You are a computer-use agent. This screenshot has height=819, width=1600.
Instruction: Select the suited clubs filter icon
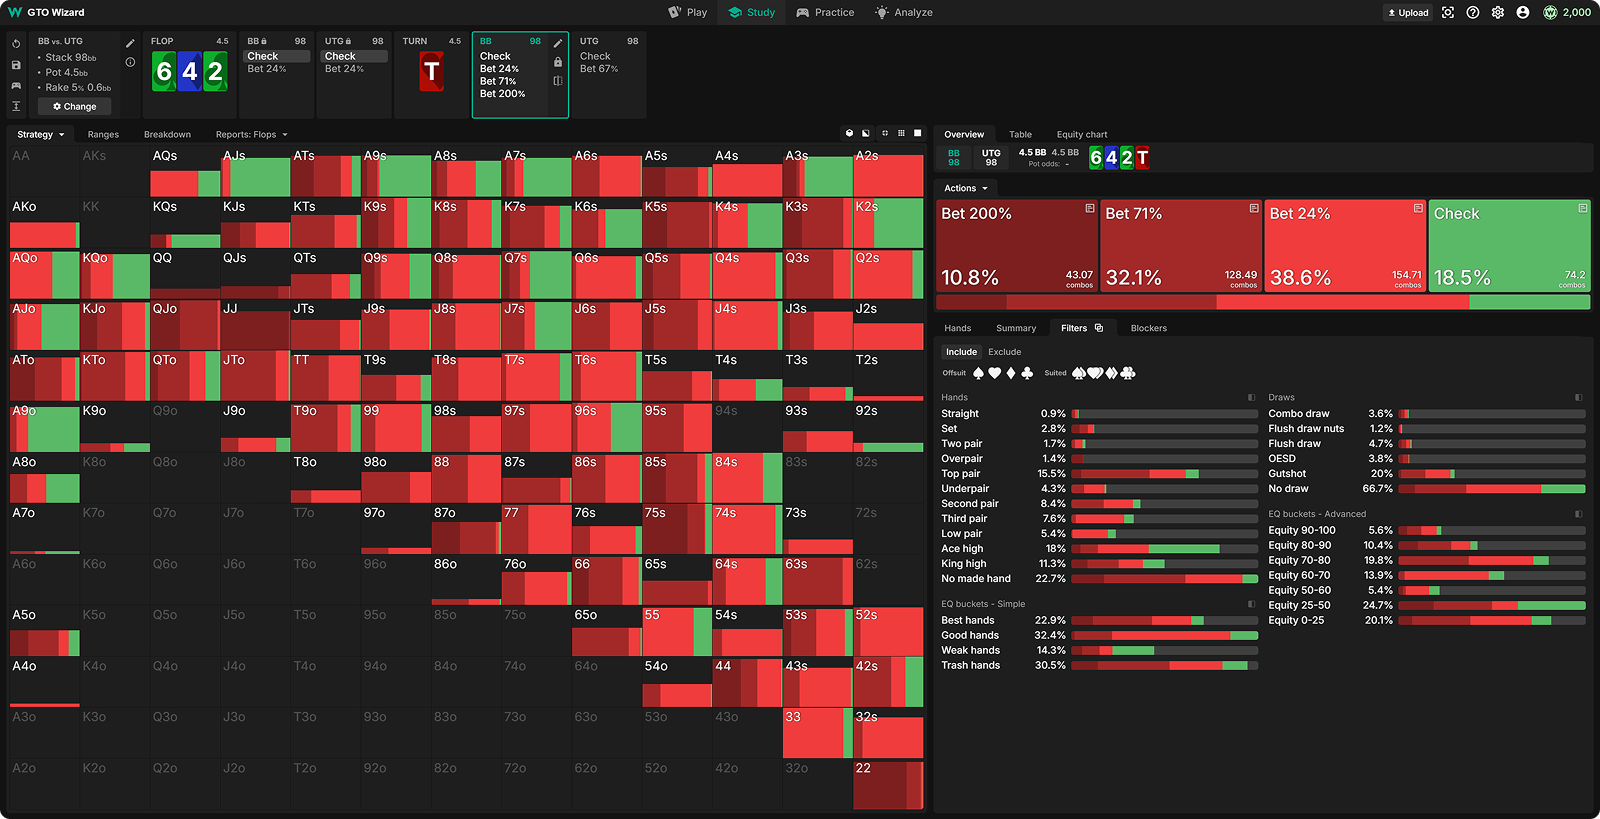1128,373
